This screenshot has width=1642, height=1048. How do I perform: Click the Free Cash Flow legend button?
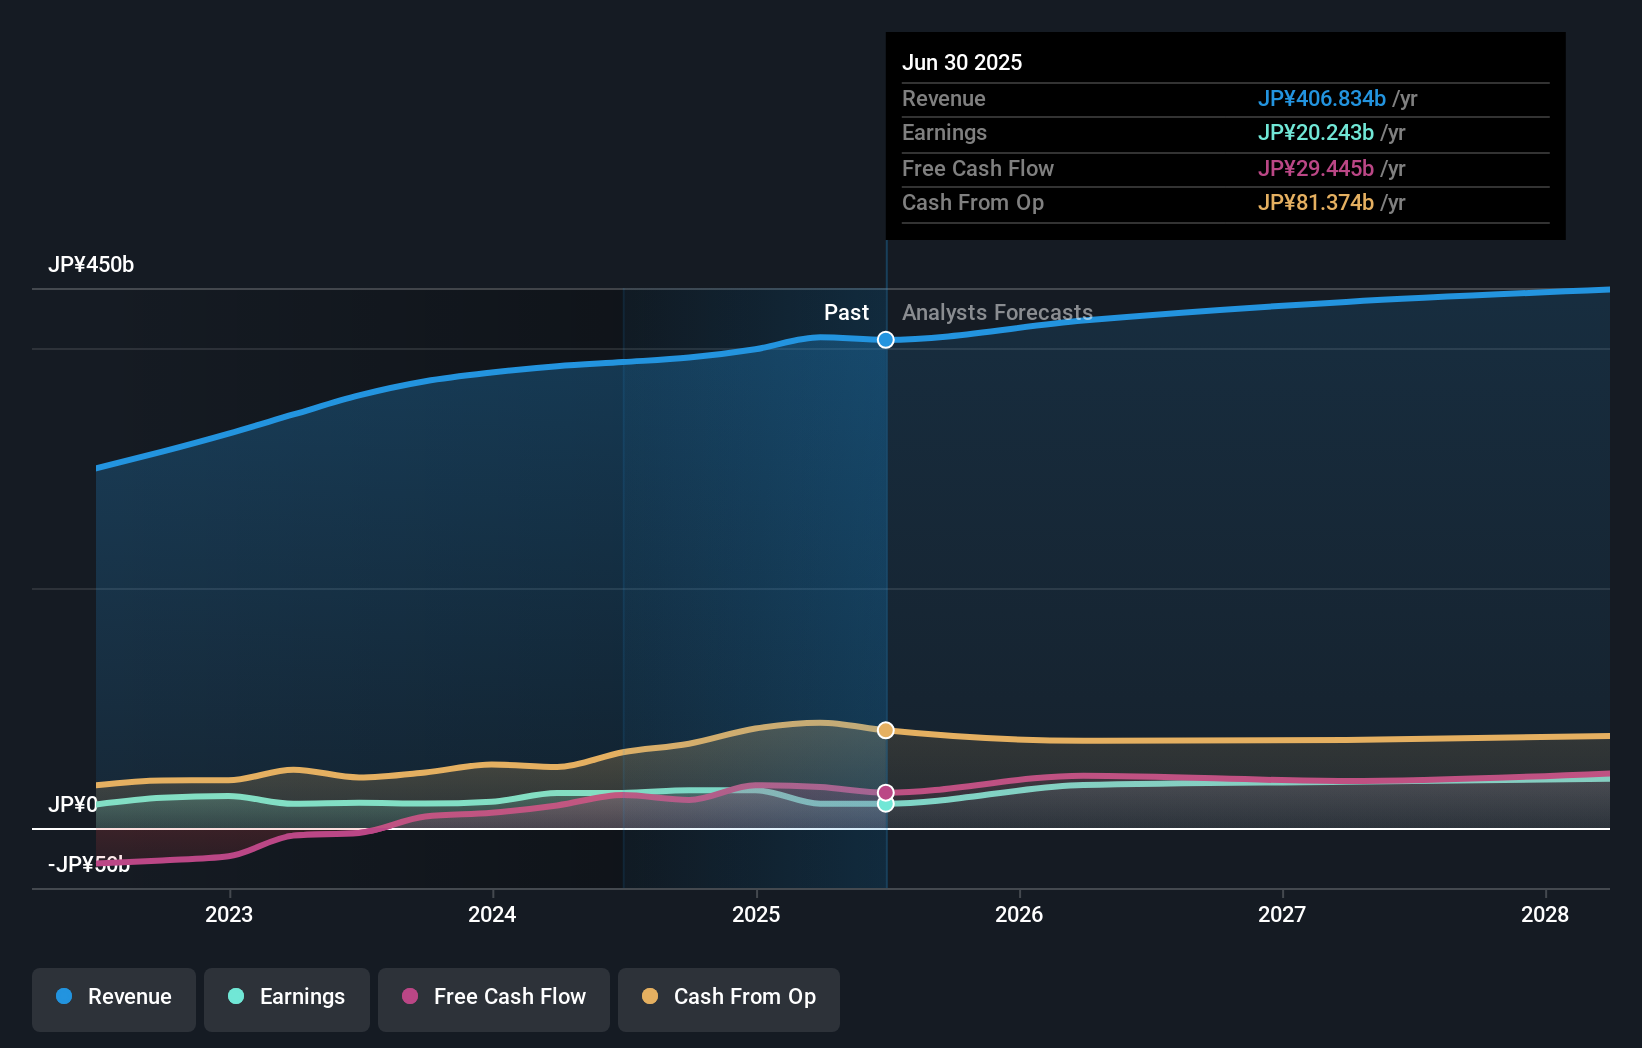(x=493, y=997)
